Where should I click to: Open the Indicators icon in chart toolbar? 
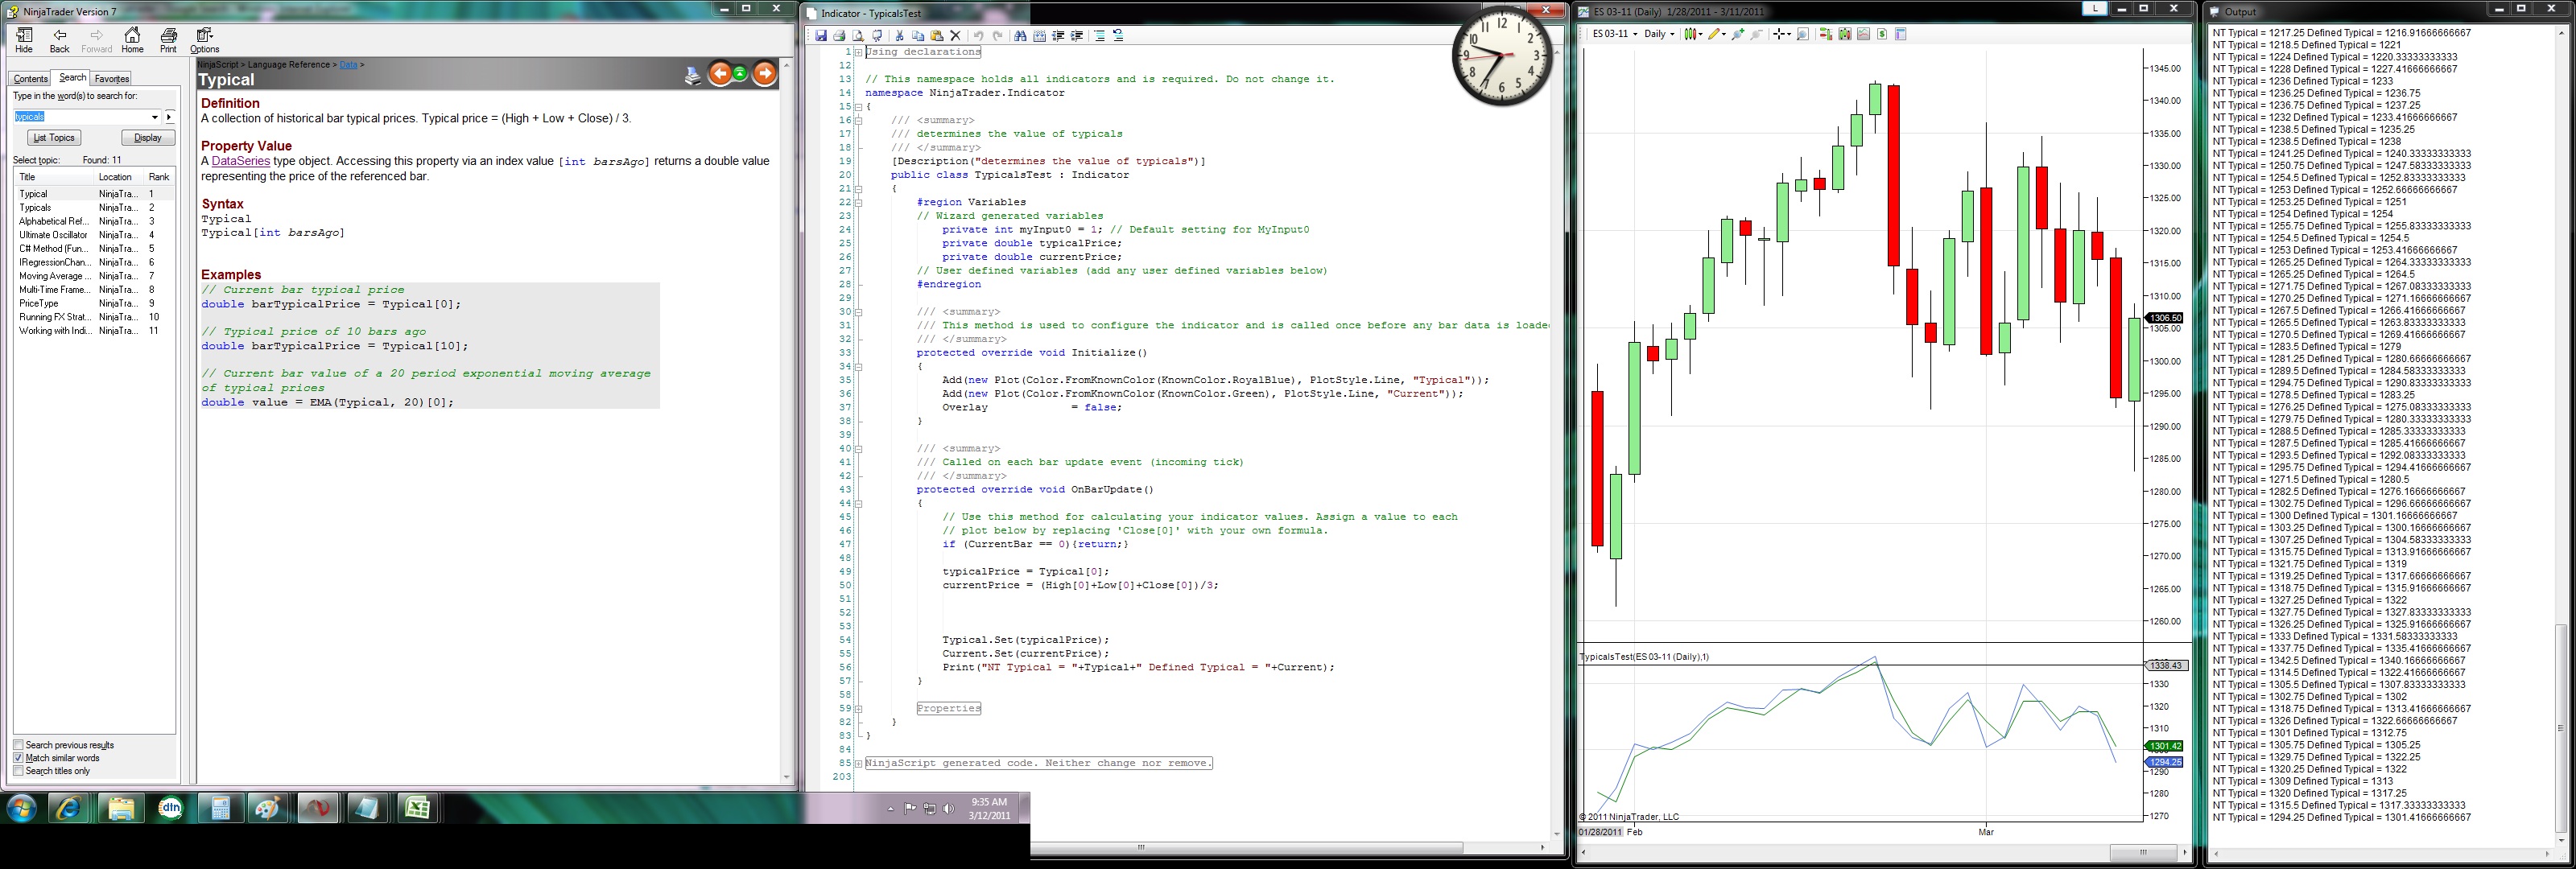pyautogui.click(x=1864, y=34)
